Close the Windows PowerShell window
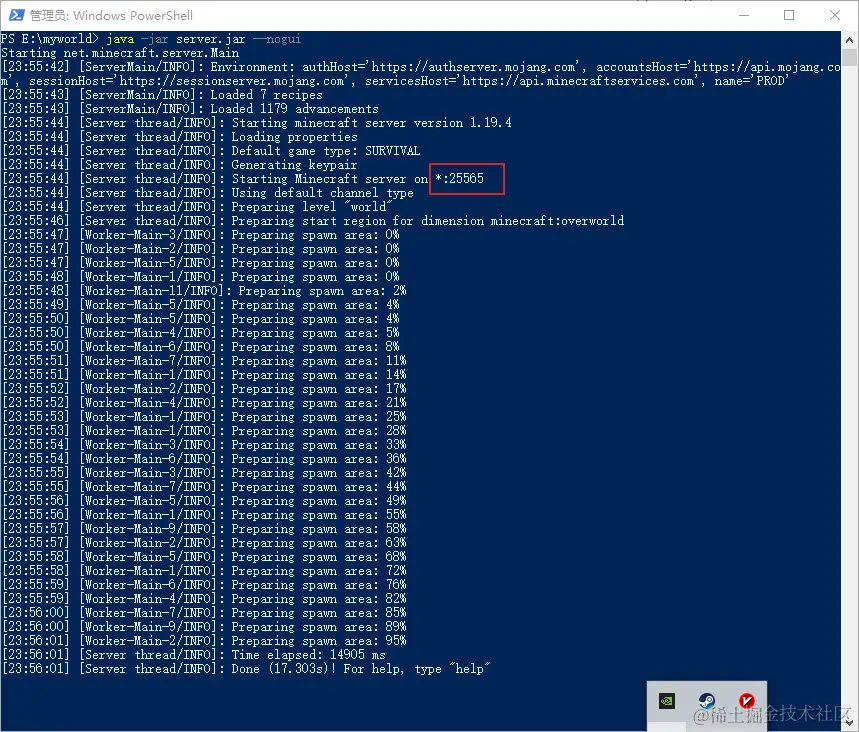Viewport: 859px width, 732px height. coord(834,15)
